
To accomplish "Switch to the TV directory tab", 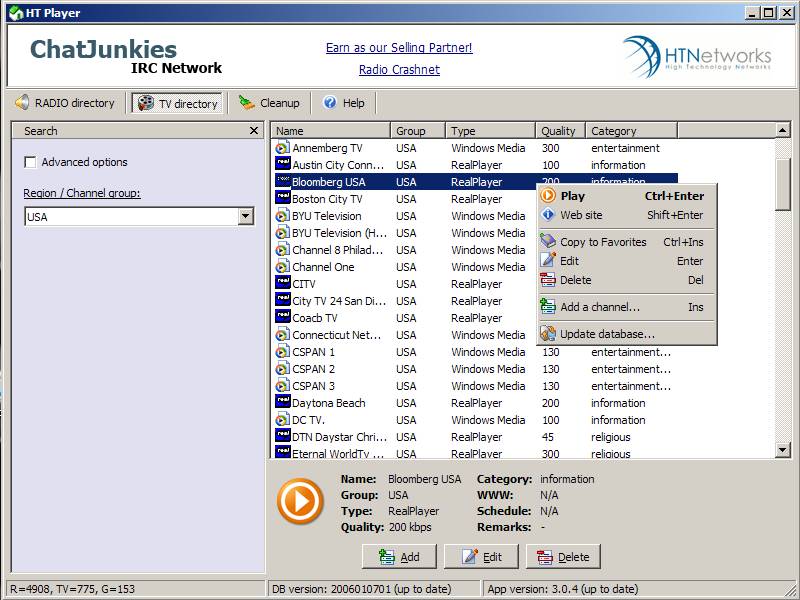I will point(177,103).
